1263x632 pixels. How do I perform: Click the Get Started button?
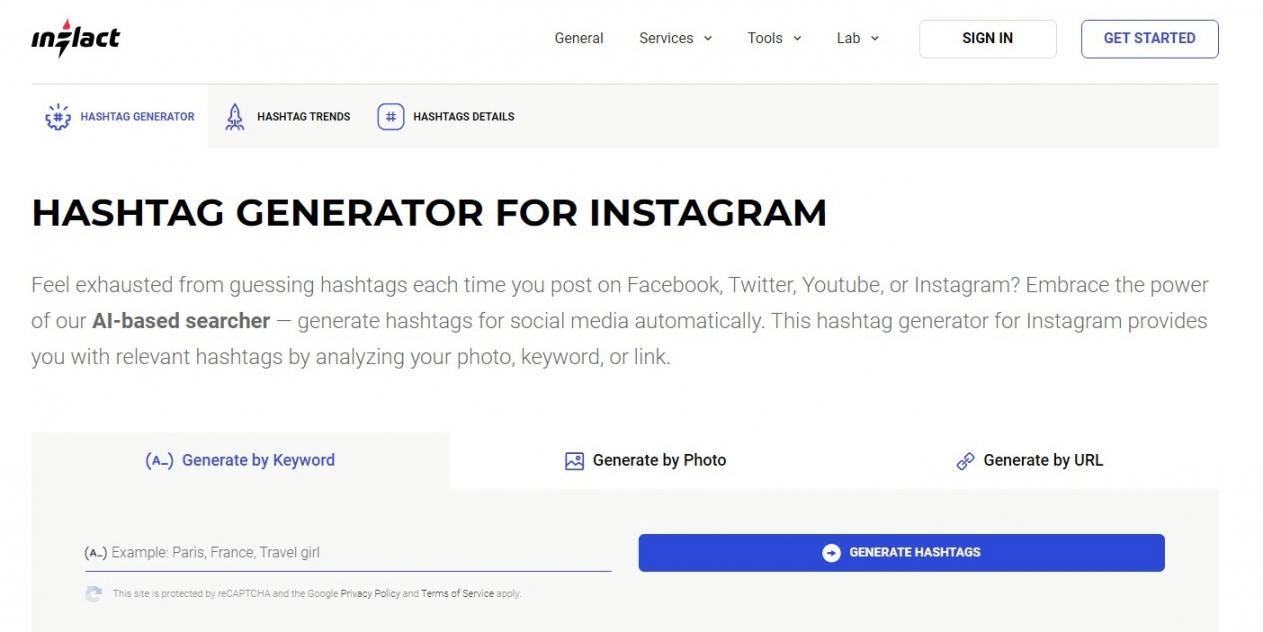point(1149,38)
